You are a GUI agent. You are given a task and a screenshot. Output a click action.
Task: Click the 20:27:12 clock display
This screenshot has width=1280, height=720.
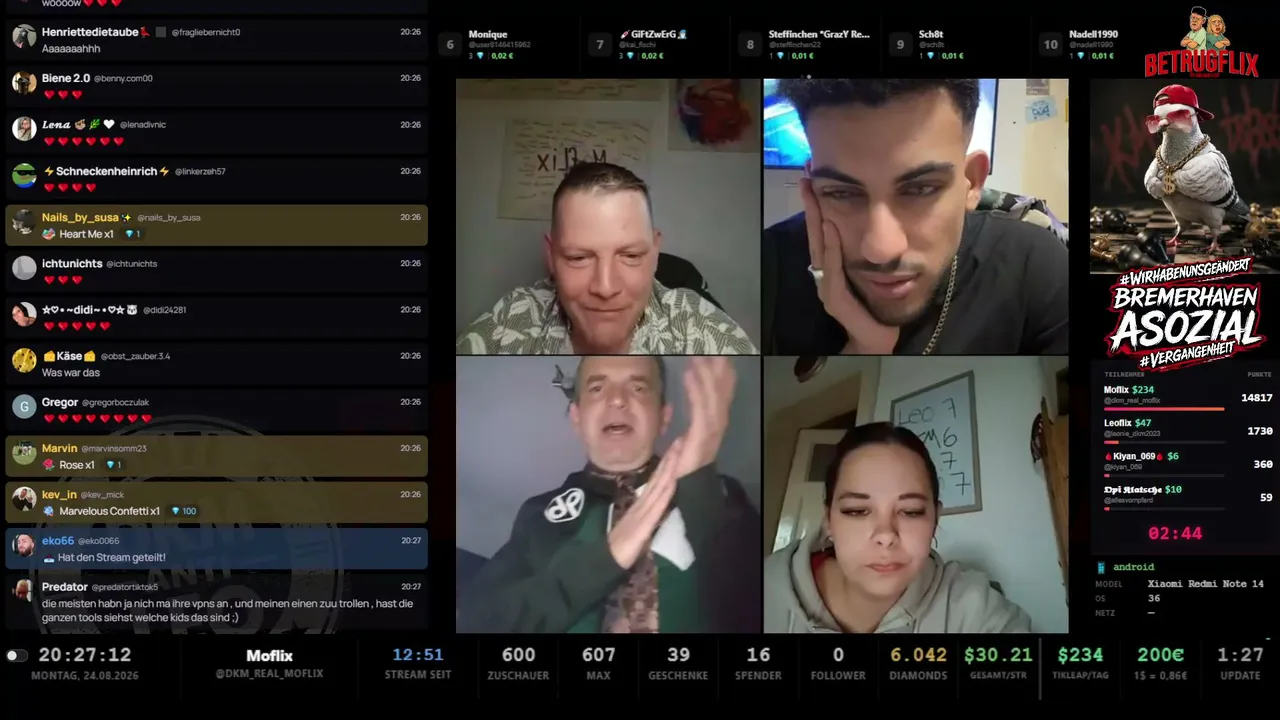[85, 655]
